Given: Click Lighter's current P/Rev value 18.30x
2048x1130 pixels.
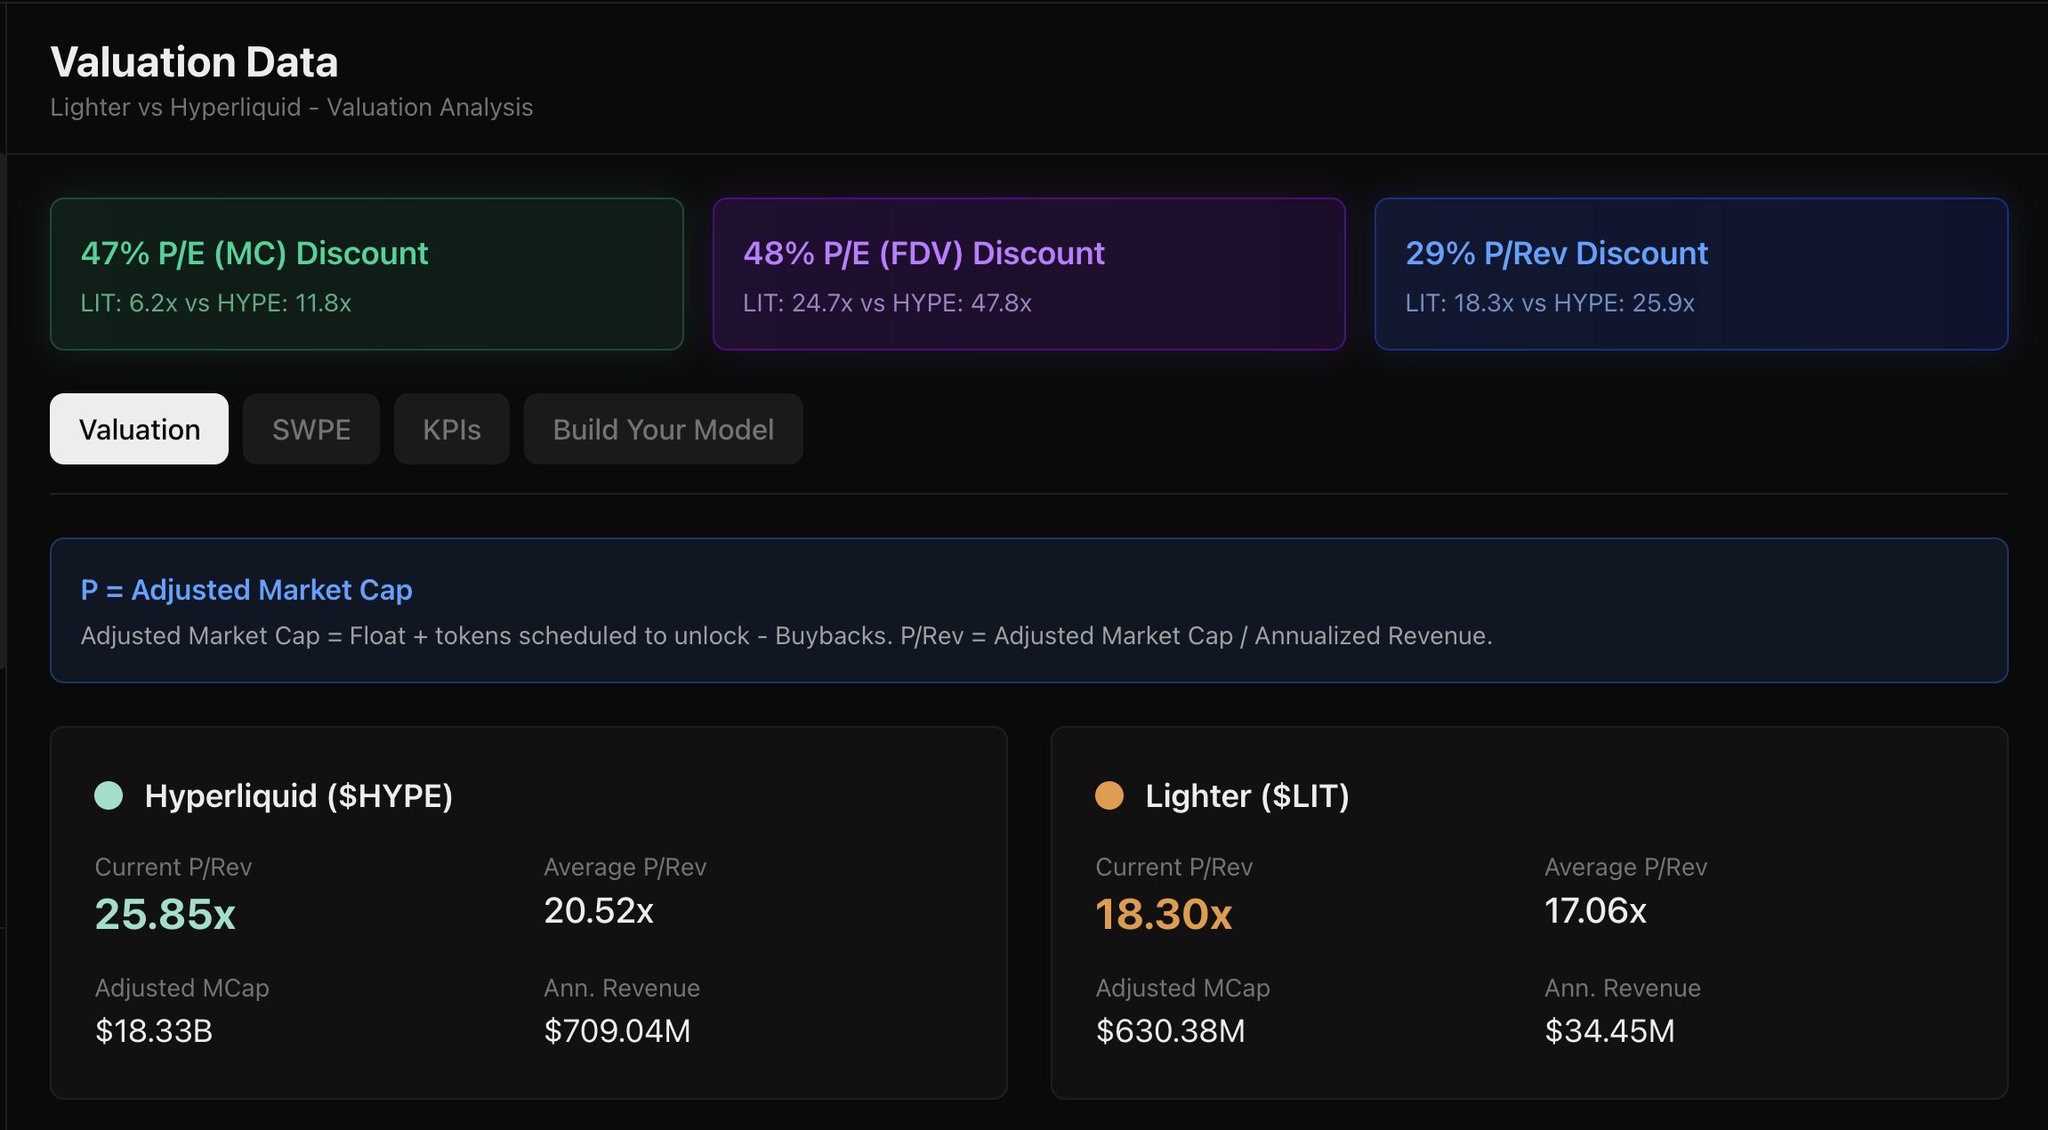Looking at the screenshot, I should [1164, 914].
